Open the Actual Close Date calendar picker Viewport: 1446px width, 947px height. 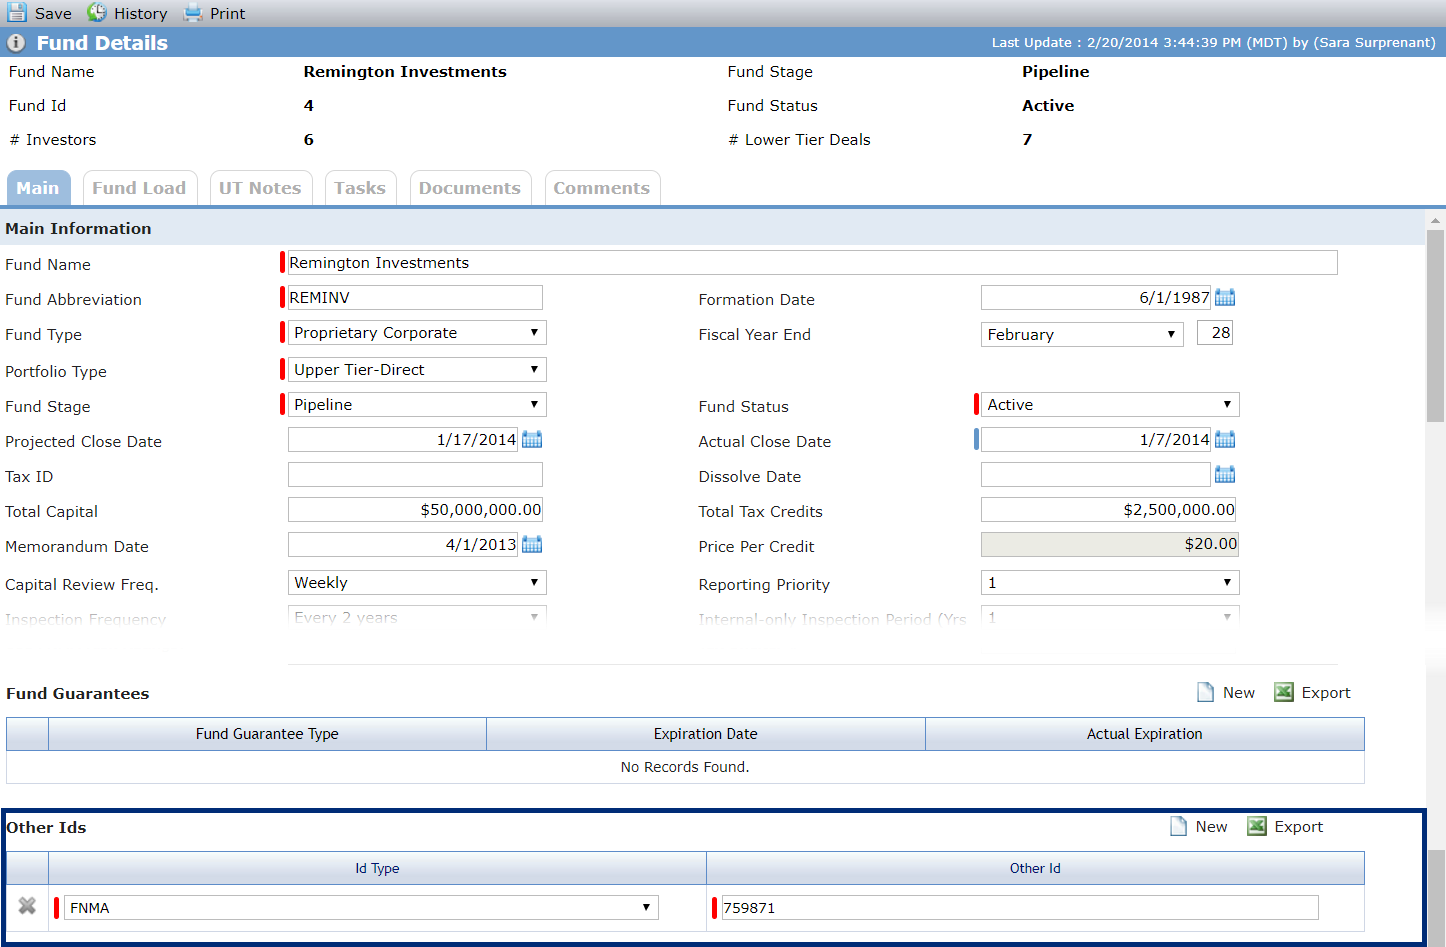pyautogui.click(x=1225, y=439)
